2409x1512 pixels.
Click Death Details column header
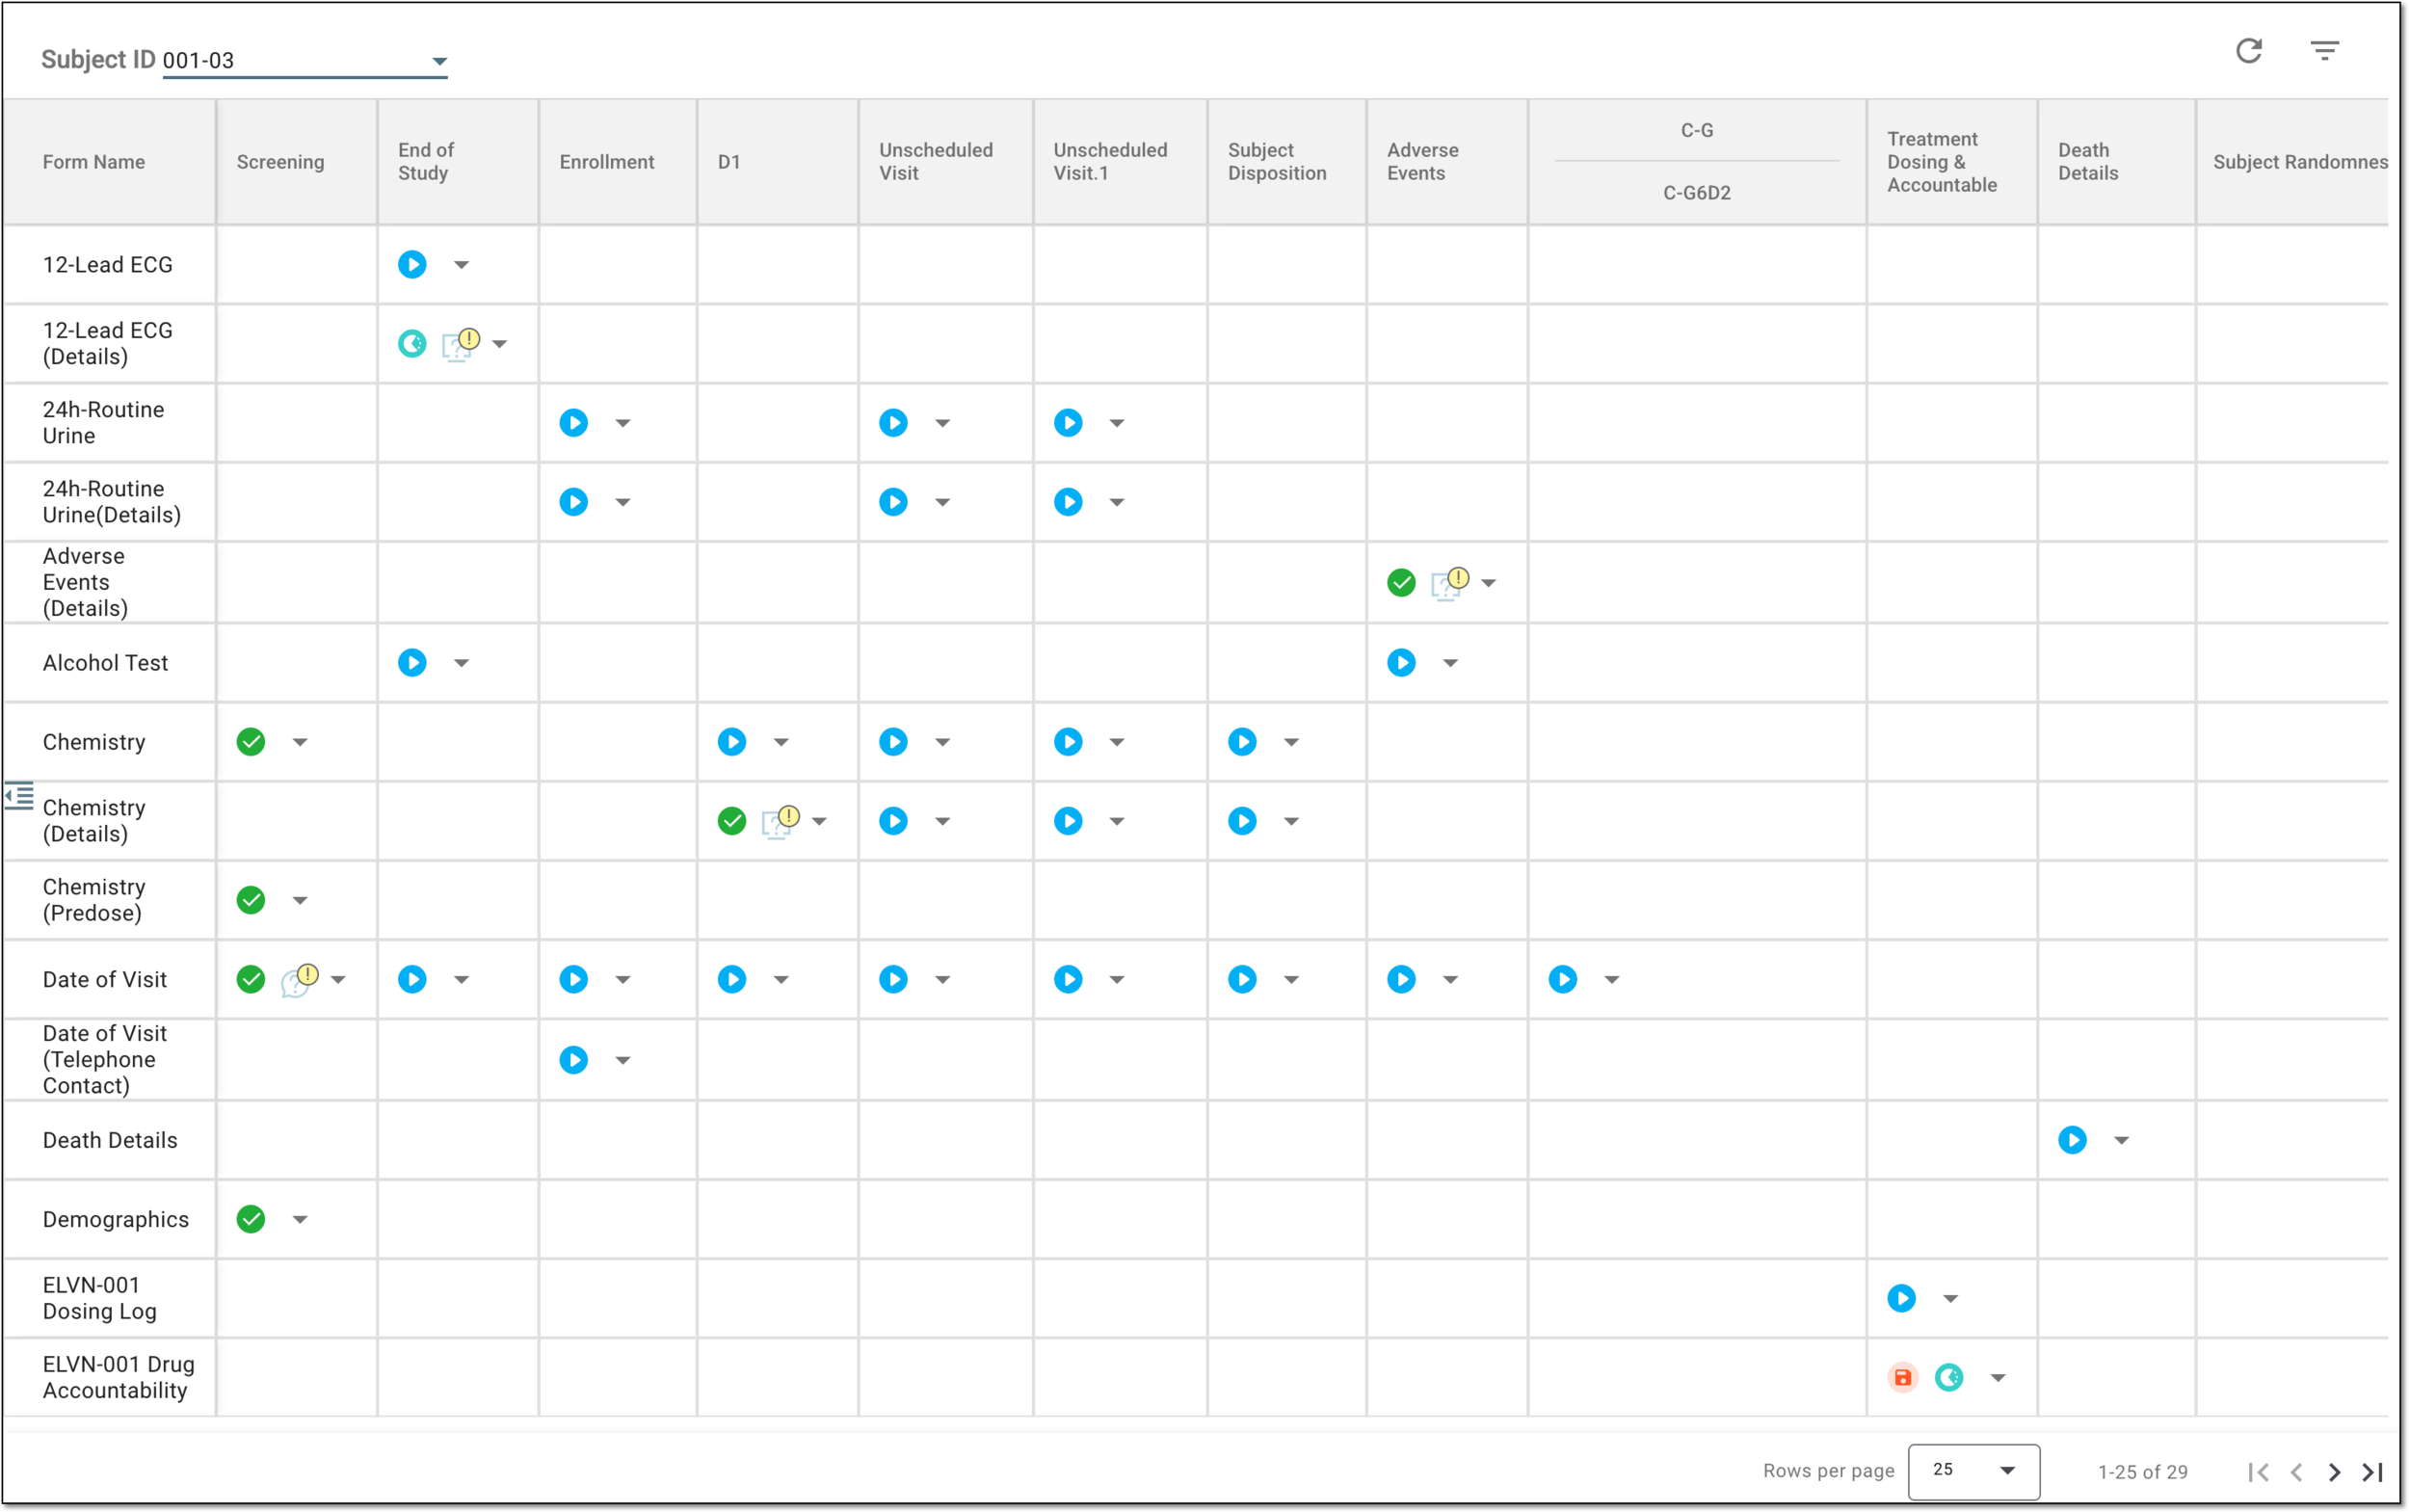2088,162
